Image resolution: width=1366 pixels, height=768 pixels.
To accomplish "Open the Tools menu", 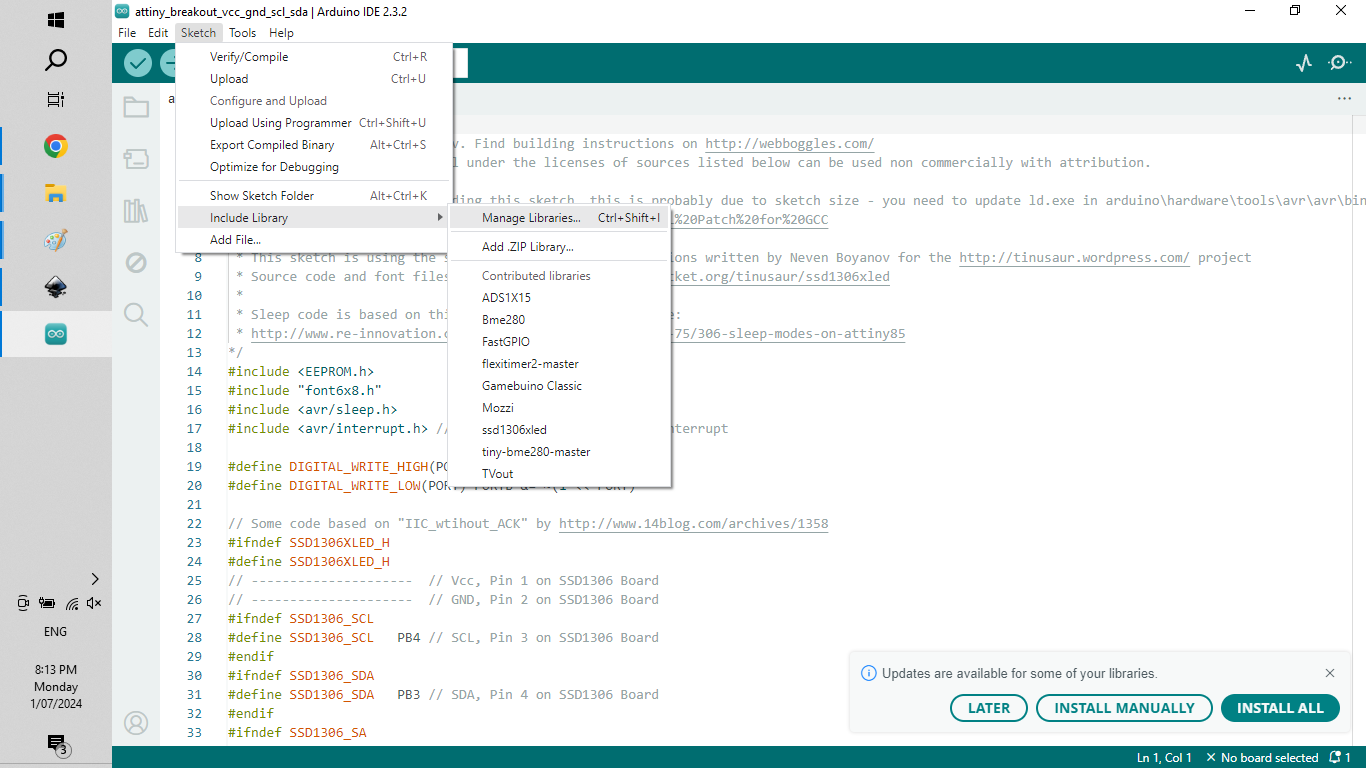I will point(242,33).
